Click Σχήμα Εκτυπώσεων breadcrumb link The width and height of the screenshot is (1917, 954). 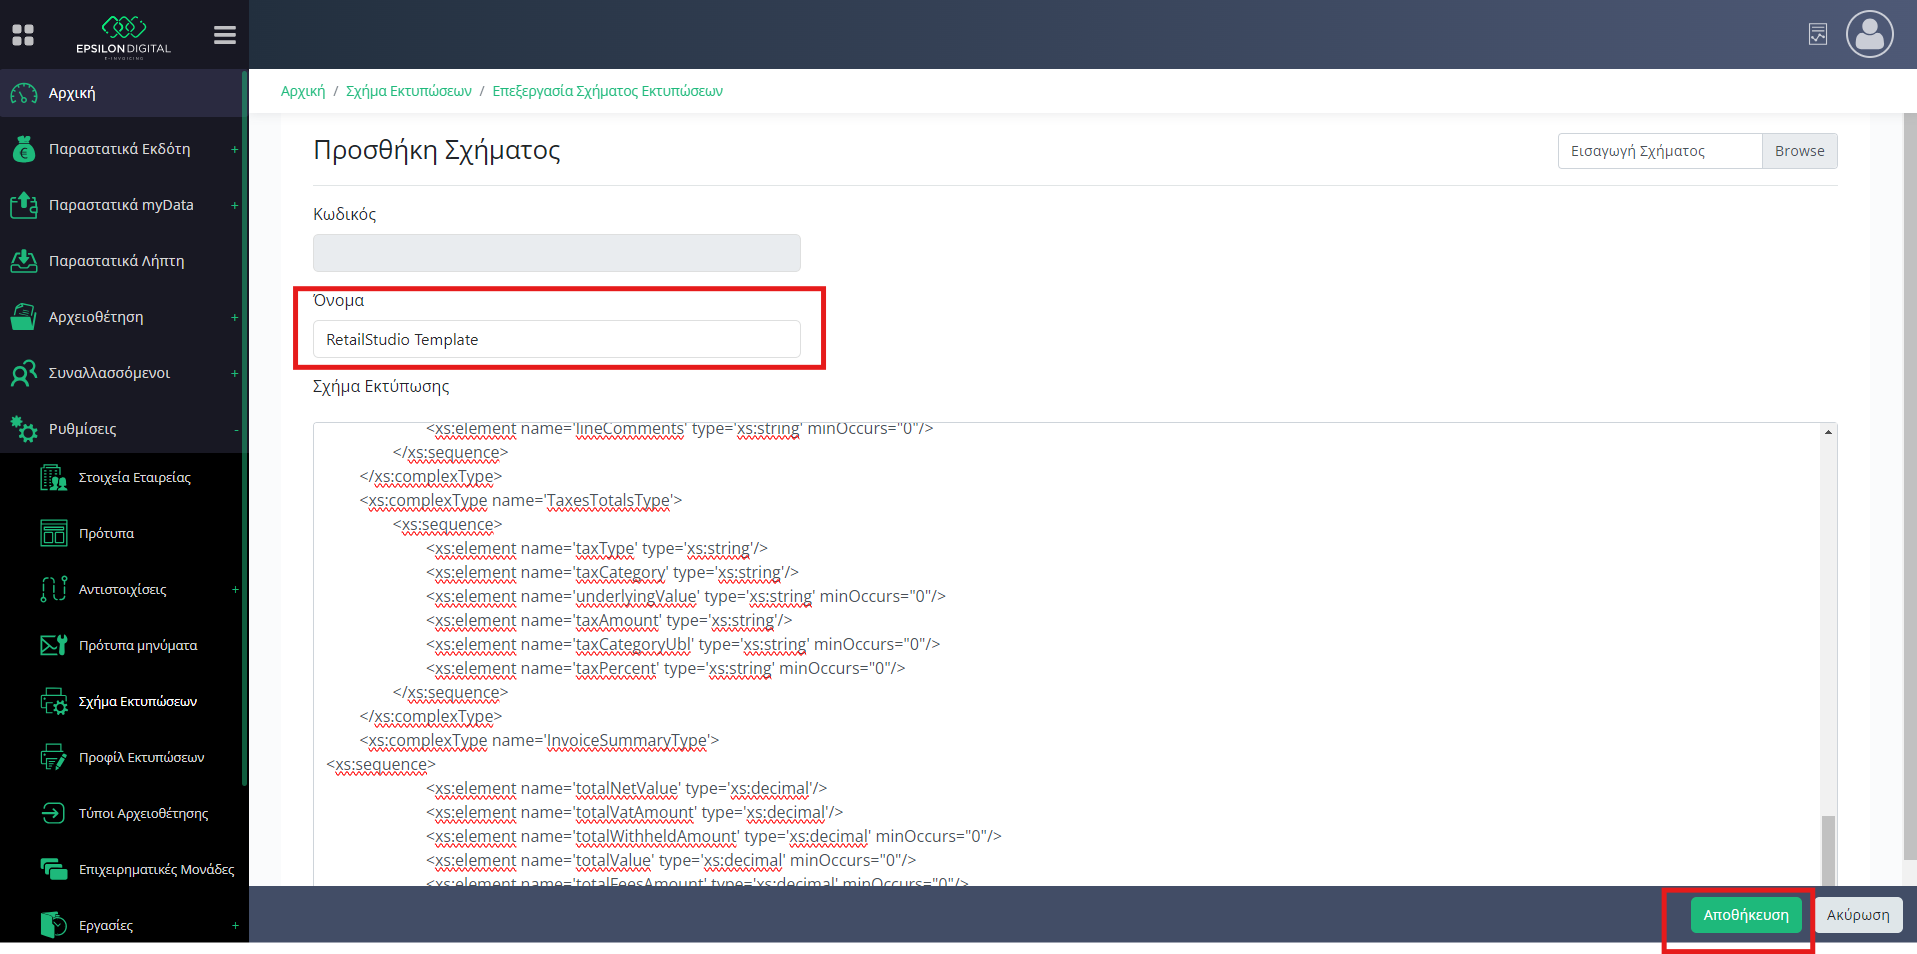pos(408,91)
